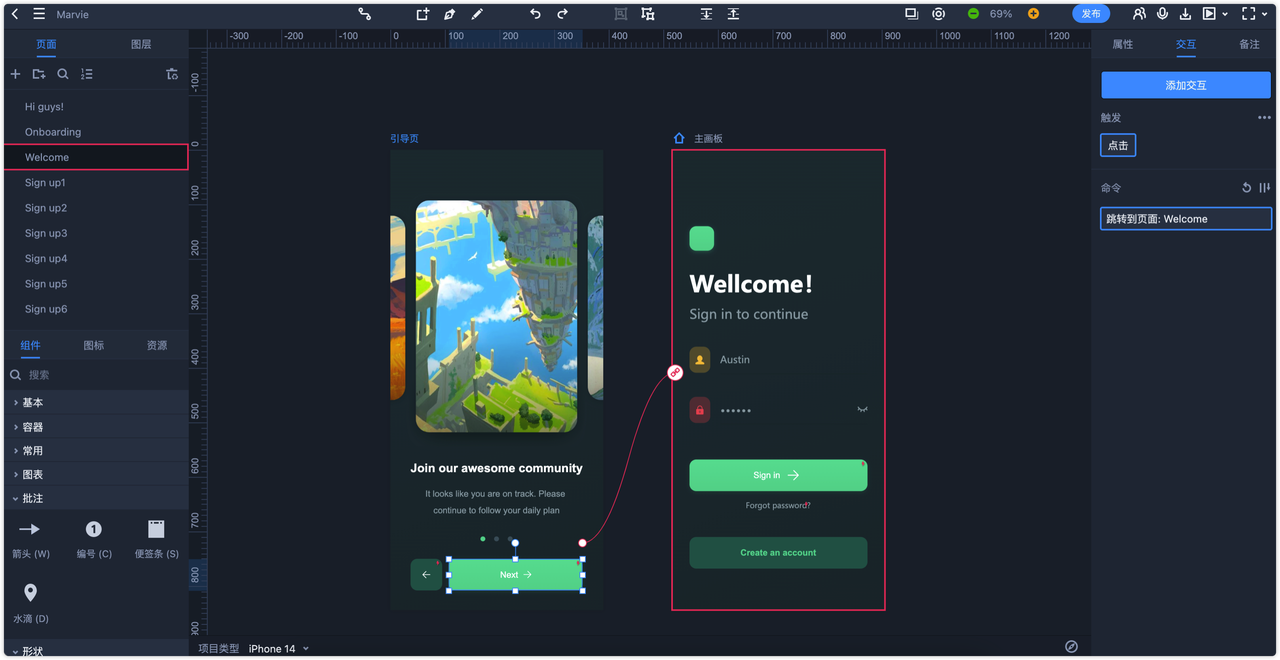The width and height of the screenshot is (1280, 660).
Task: Click the download icon in top bar
Action: tap(1185, 14)
